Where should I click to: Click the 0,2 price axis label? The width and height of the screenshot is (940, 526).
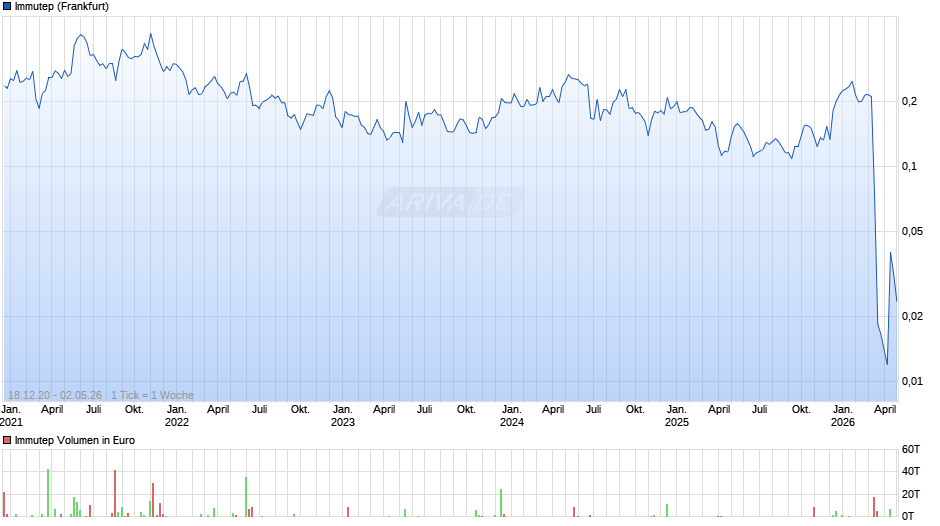[909, 101]
